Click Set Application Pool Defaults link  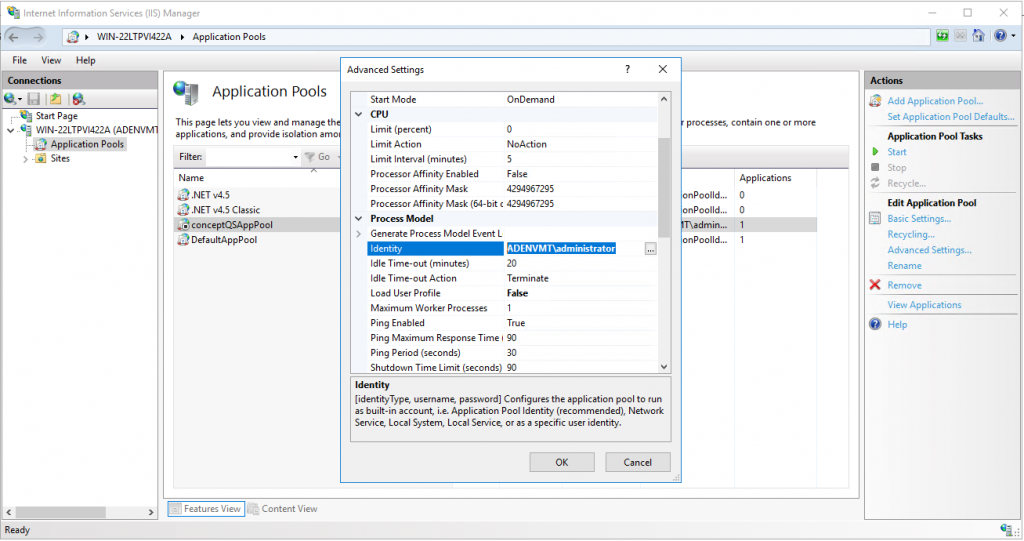pos(951,116)
